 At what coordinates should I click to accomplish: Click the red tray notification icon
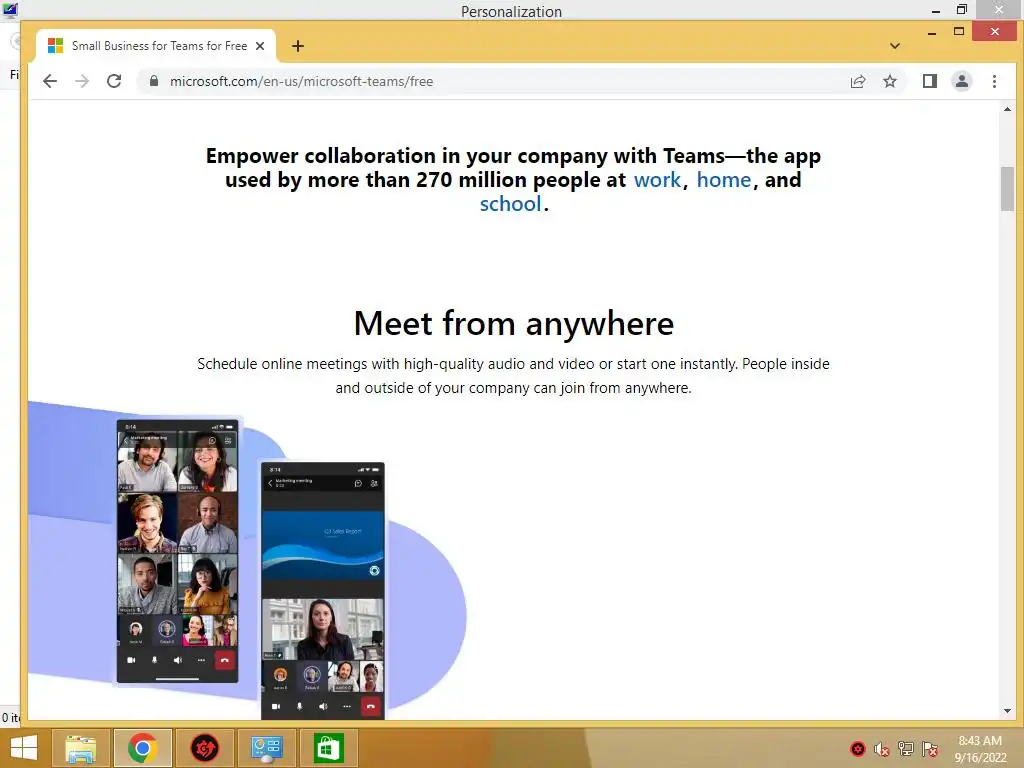[x=857, y=749]
